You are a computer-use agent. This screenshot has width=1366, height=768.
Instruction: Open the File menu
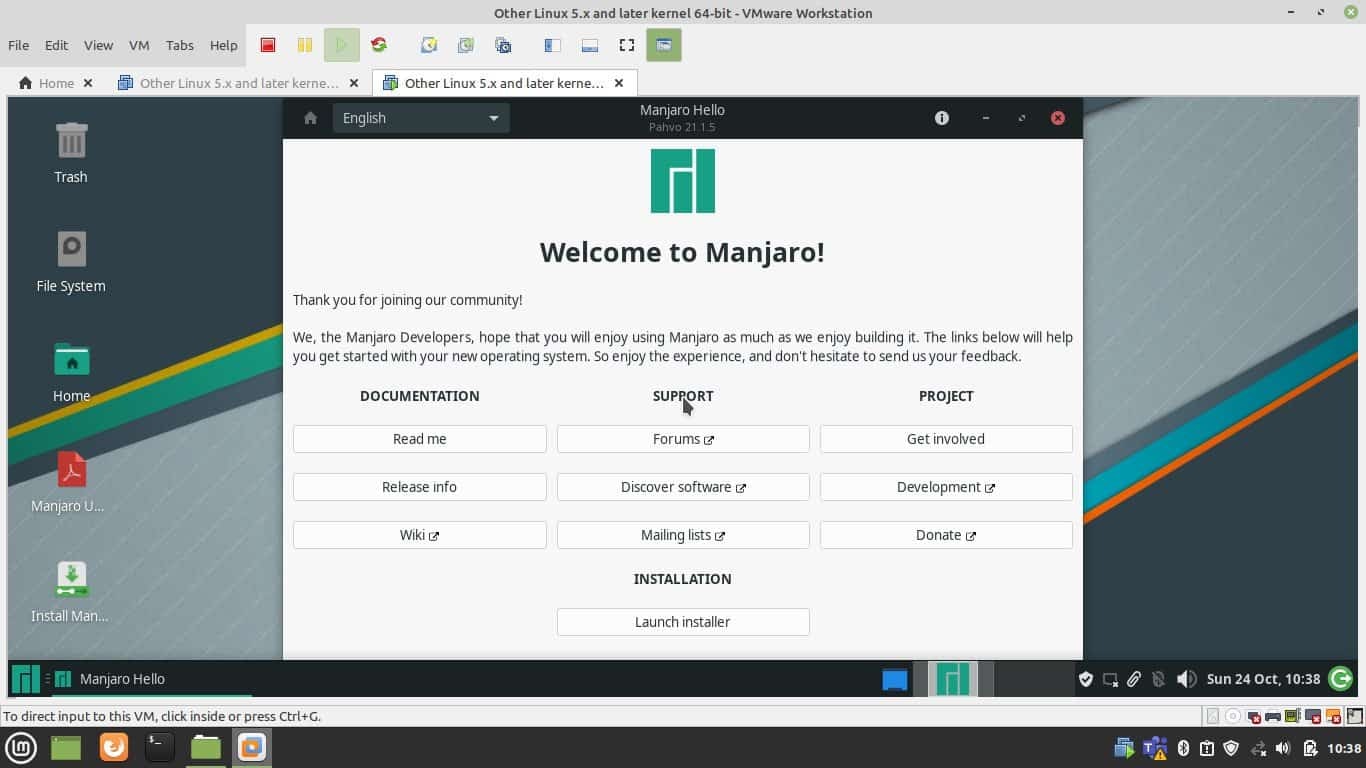[x=18, y=45]
